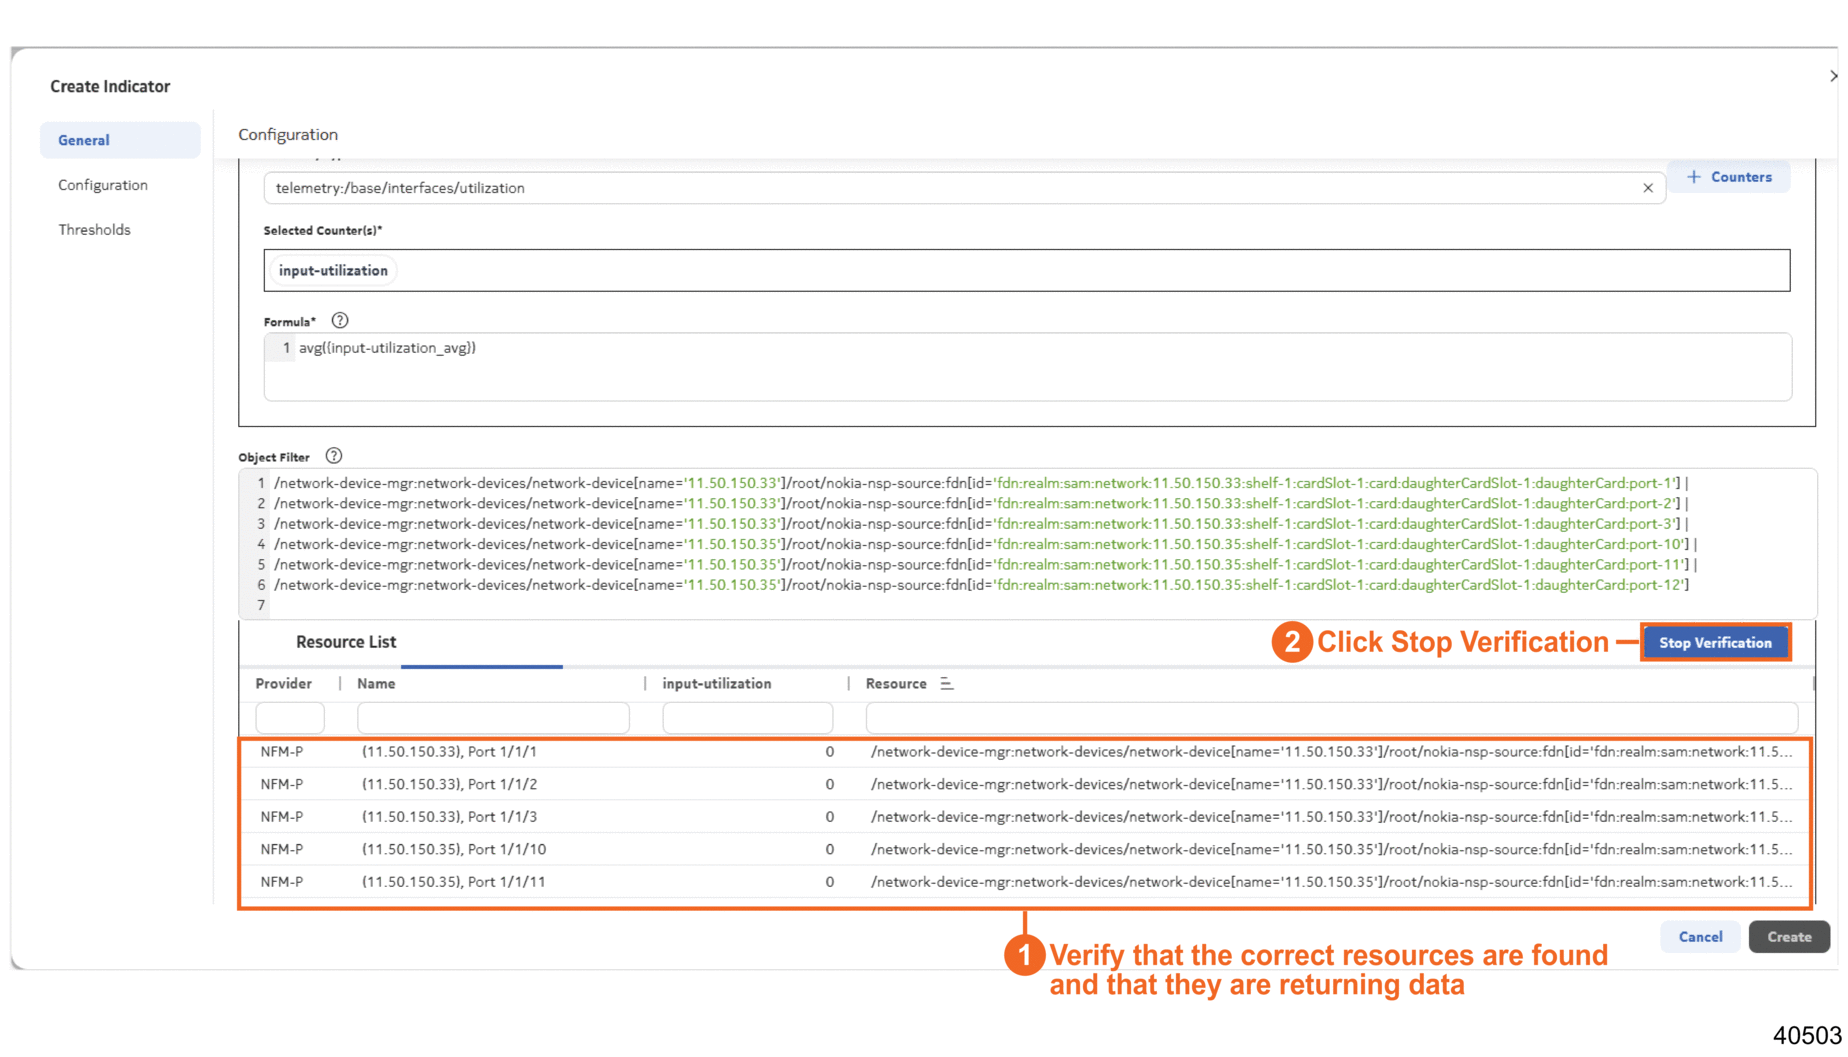Click the Stop Verification button
1848x1057 pixels.
pos(1714,643)
